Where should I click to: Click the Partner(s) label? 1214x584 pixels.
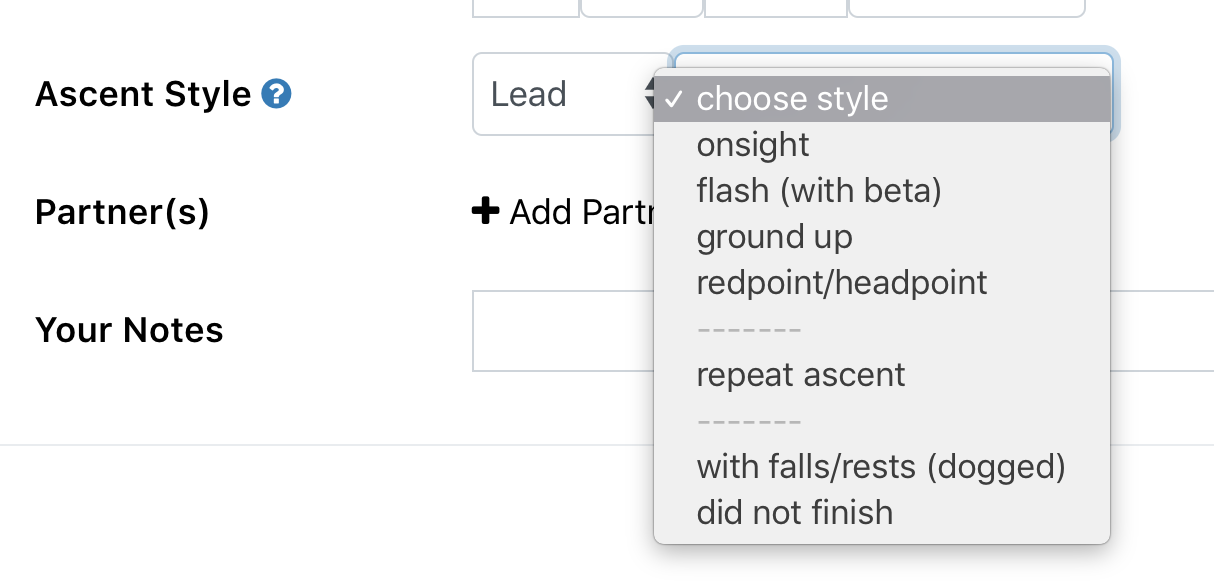click(x=121, y=211)
